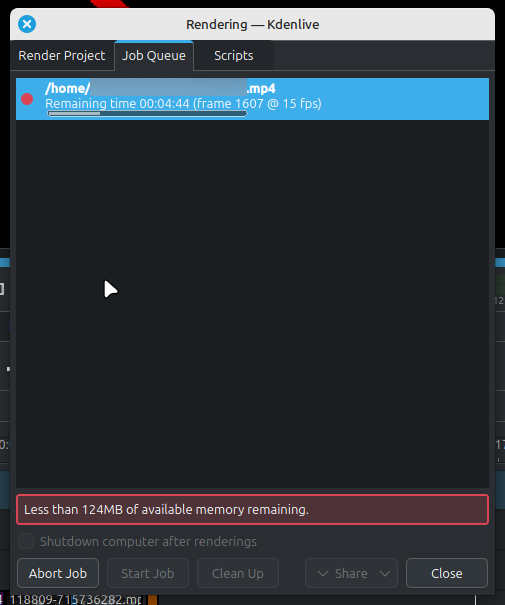The height and width of the screenshot is (605, 505).
Task: Toggle Shutdown computer after renderings checkbox
Action: point(26,541)
